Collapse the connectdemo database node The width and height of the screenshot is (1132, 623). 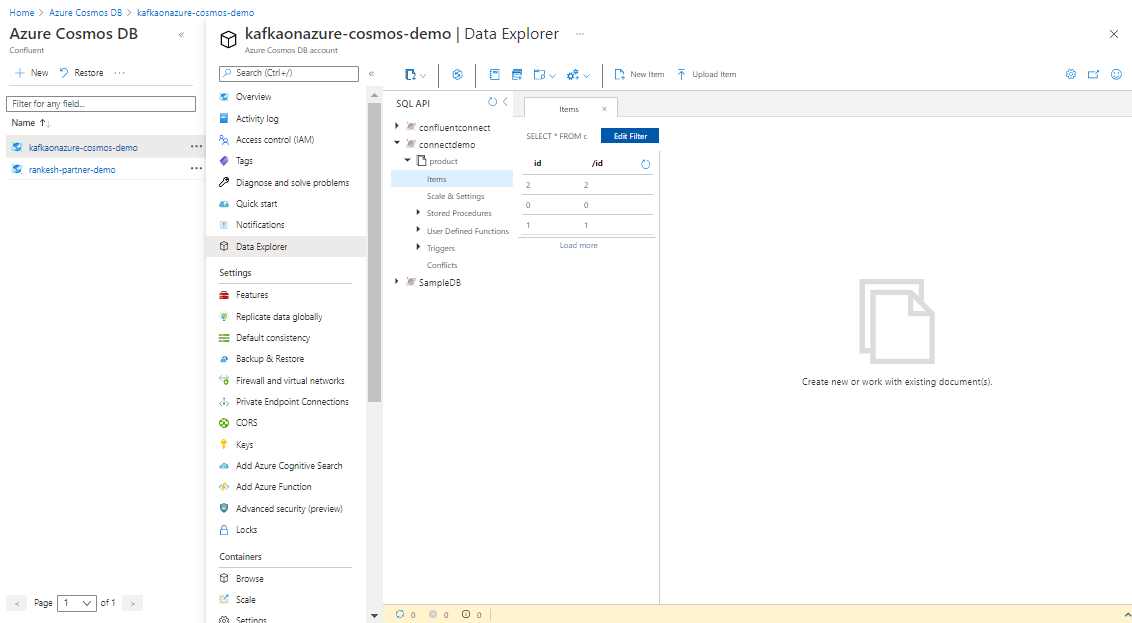396,143
